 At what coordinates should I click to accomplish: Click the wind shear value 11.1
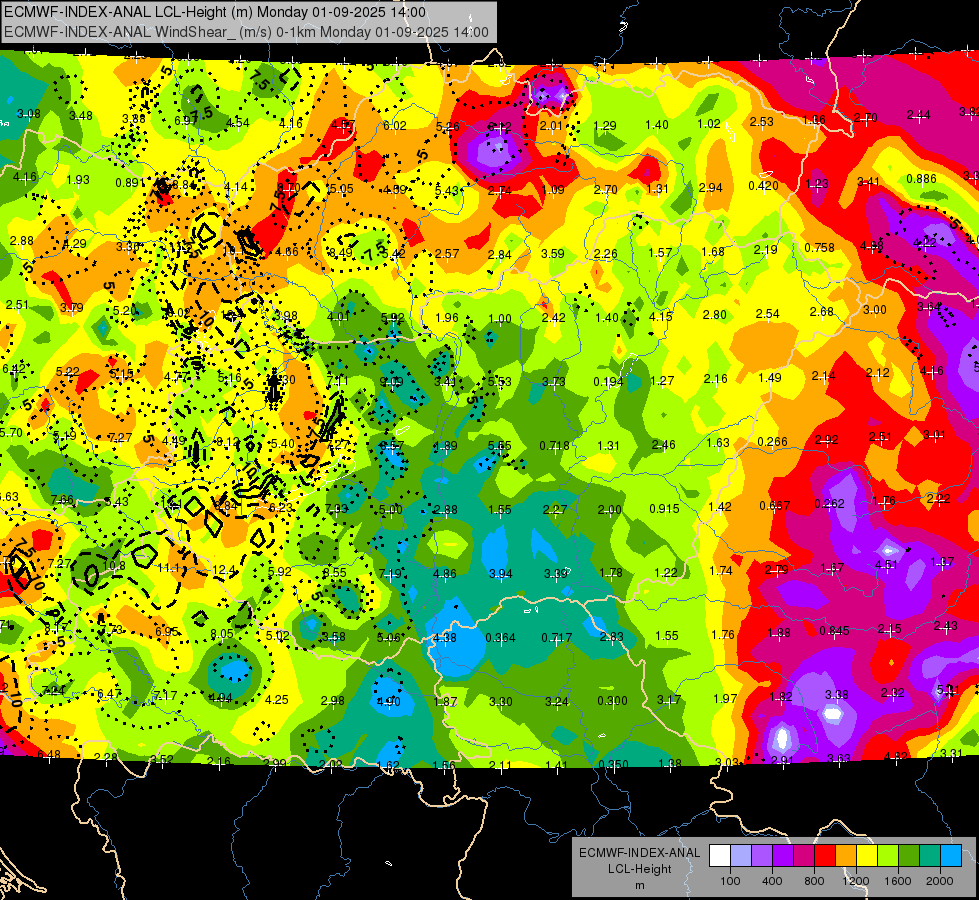click(169, 568)
